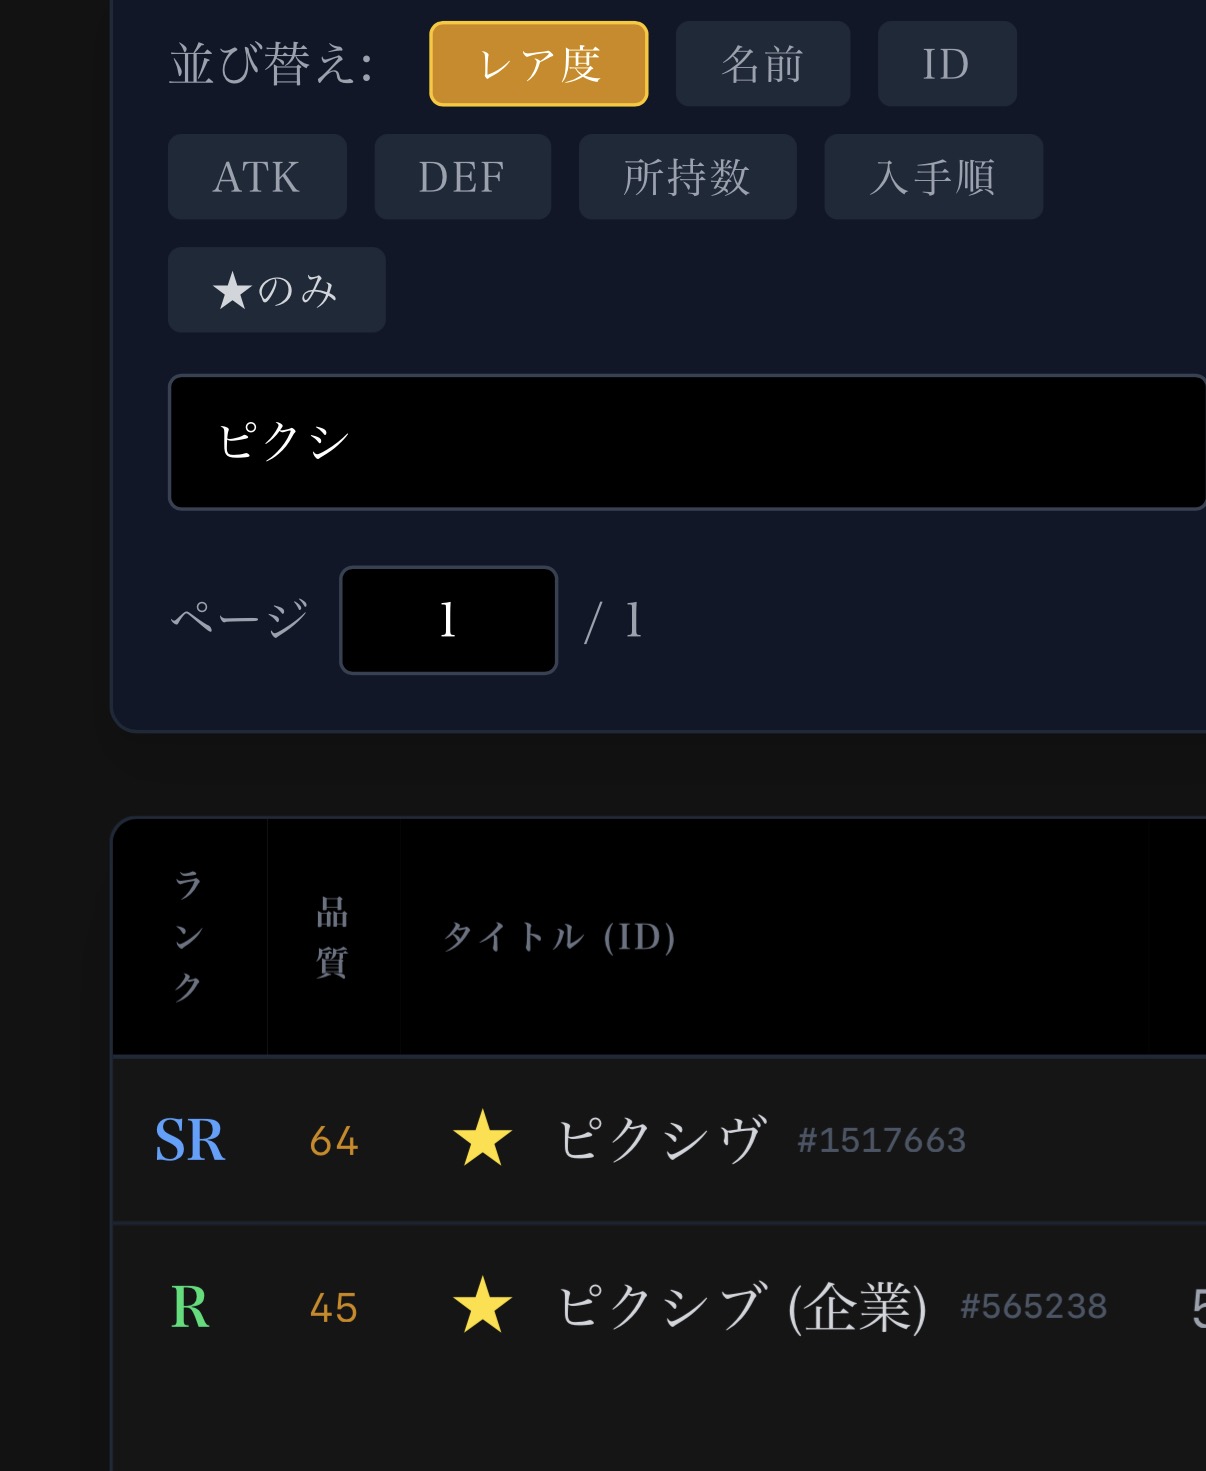Toggle the star on ピクシヴ row

coord(482,1139)
